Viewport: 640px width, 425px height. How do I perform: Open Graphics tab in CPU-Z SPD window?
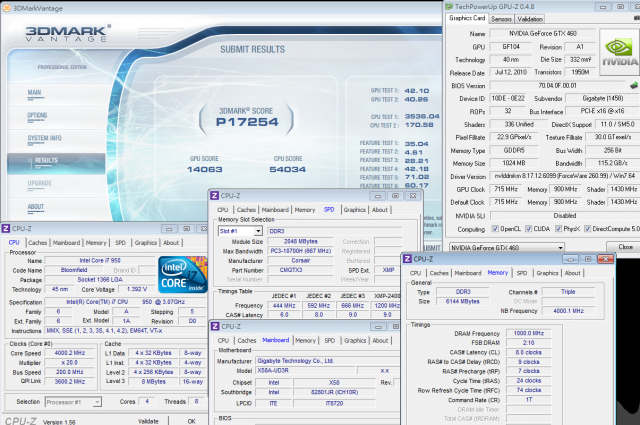tap(354, 210)
